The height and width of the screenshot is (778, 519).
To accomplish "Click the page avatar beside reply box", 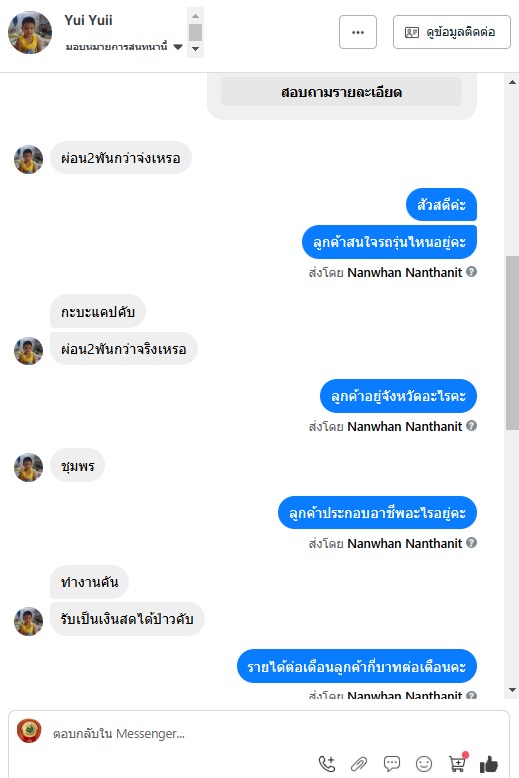I will [x=29, y=730].
